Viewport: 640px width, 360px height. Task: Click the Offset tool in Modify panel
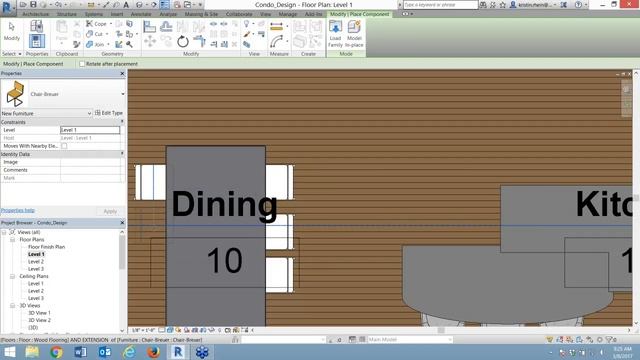pos(166,27)
